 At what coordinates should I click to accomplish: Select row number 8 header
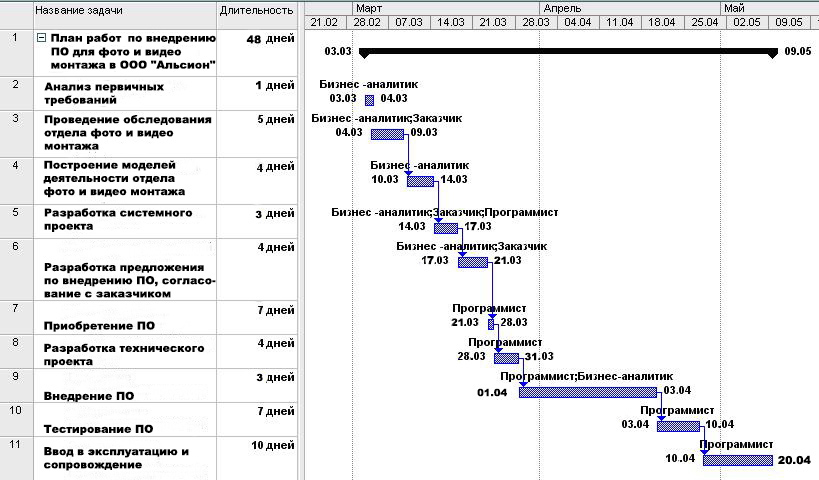point(16,352)
